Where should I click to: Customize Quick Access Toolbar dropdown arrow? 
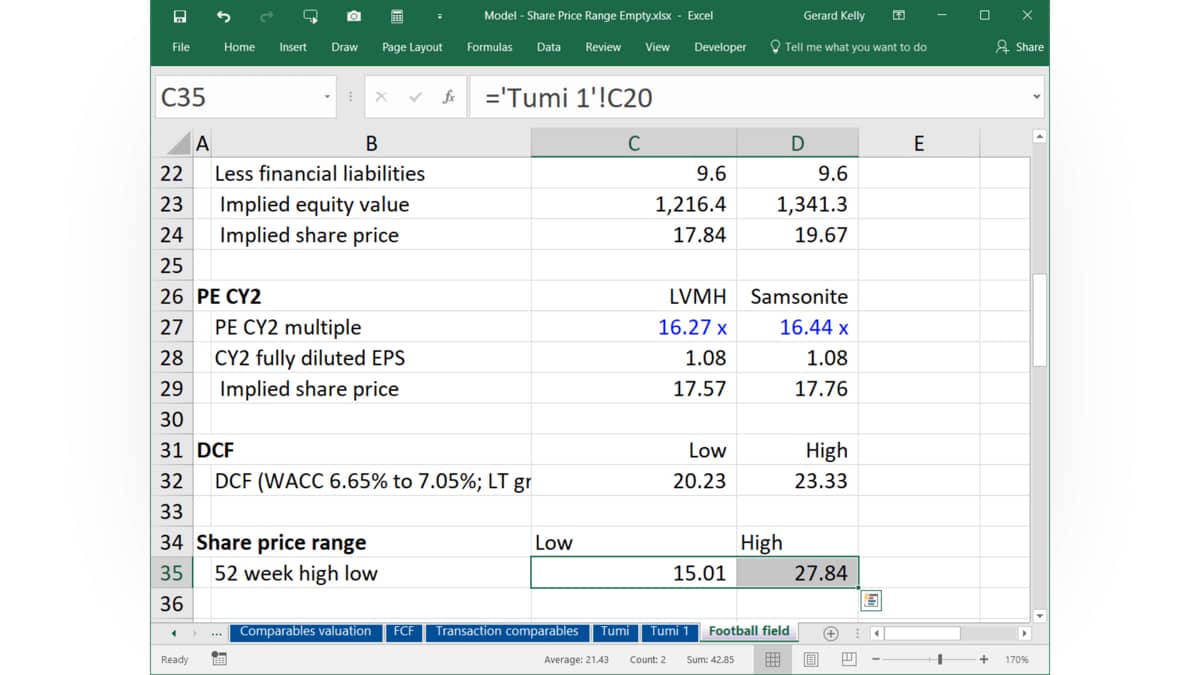tap(440, 16)
